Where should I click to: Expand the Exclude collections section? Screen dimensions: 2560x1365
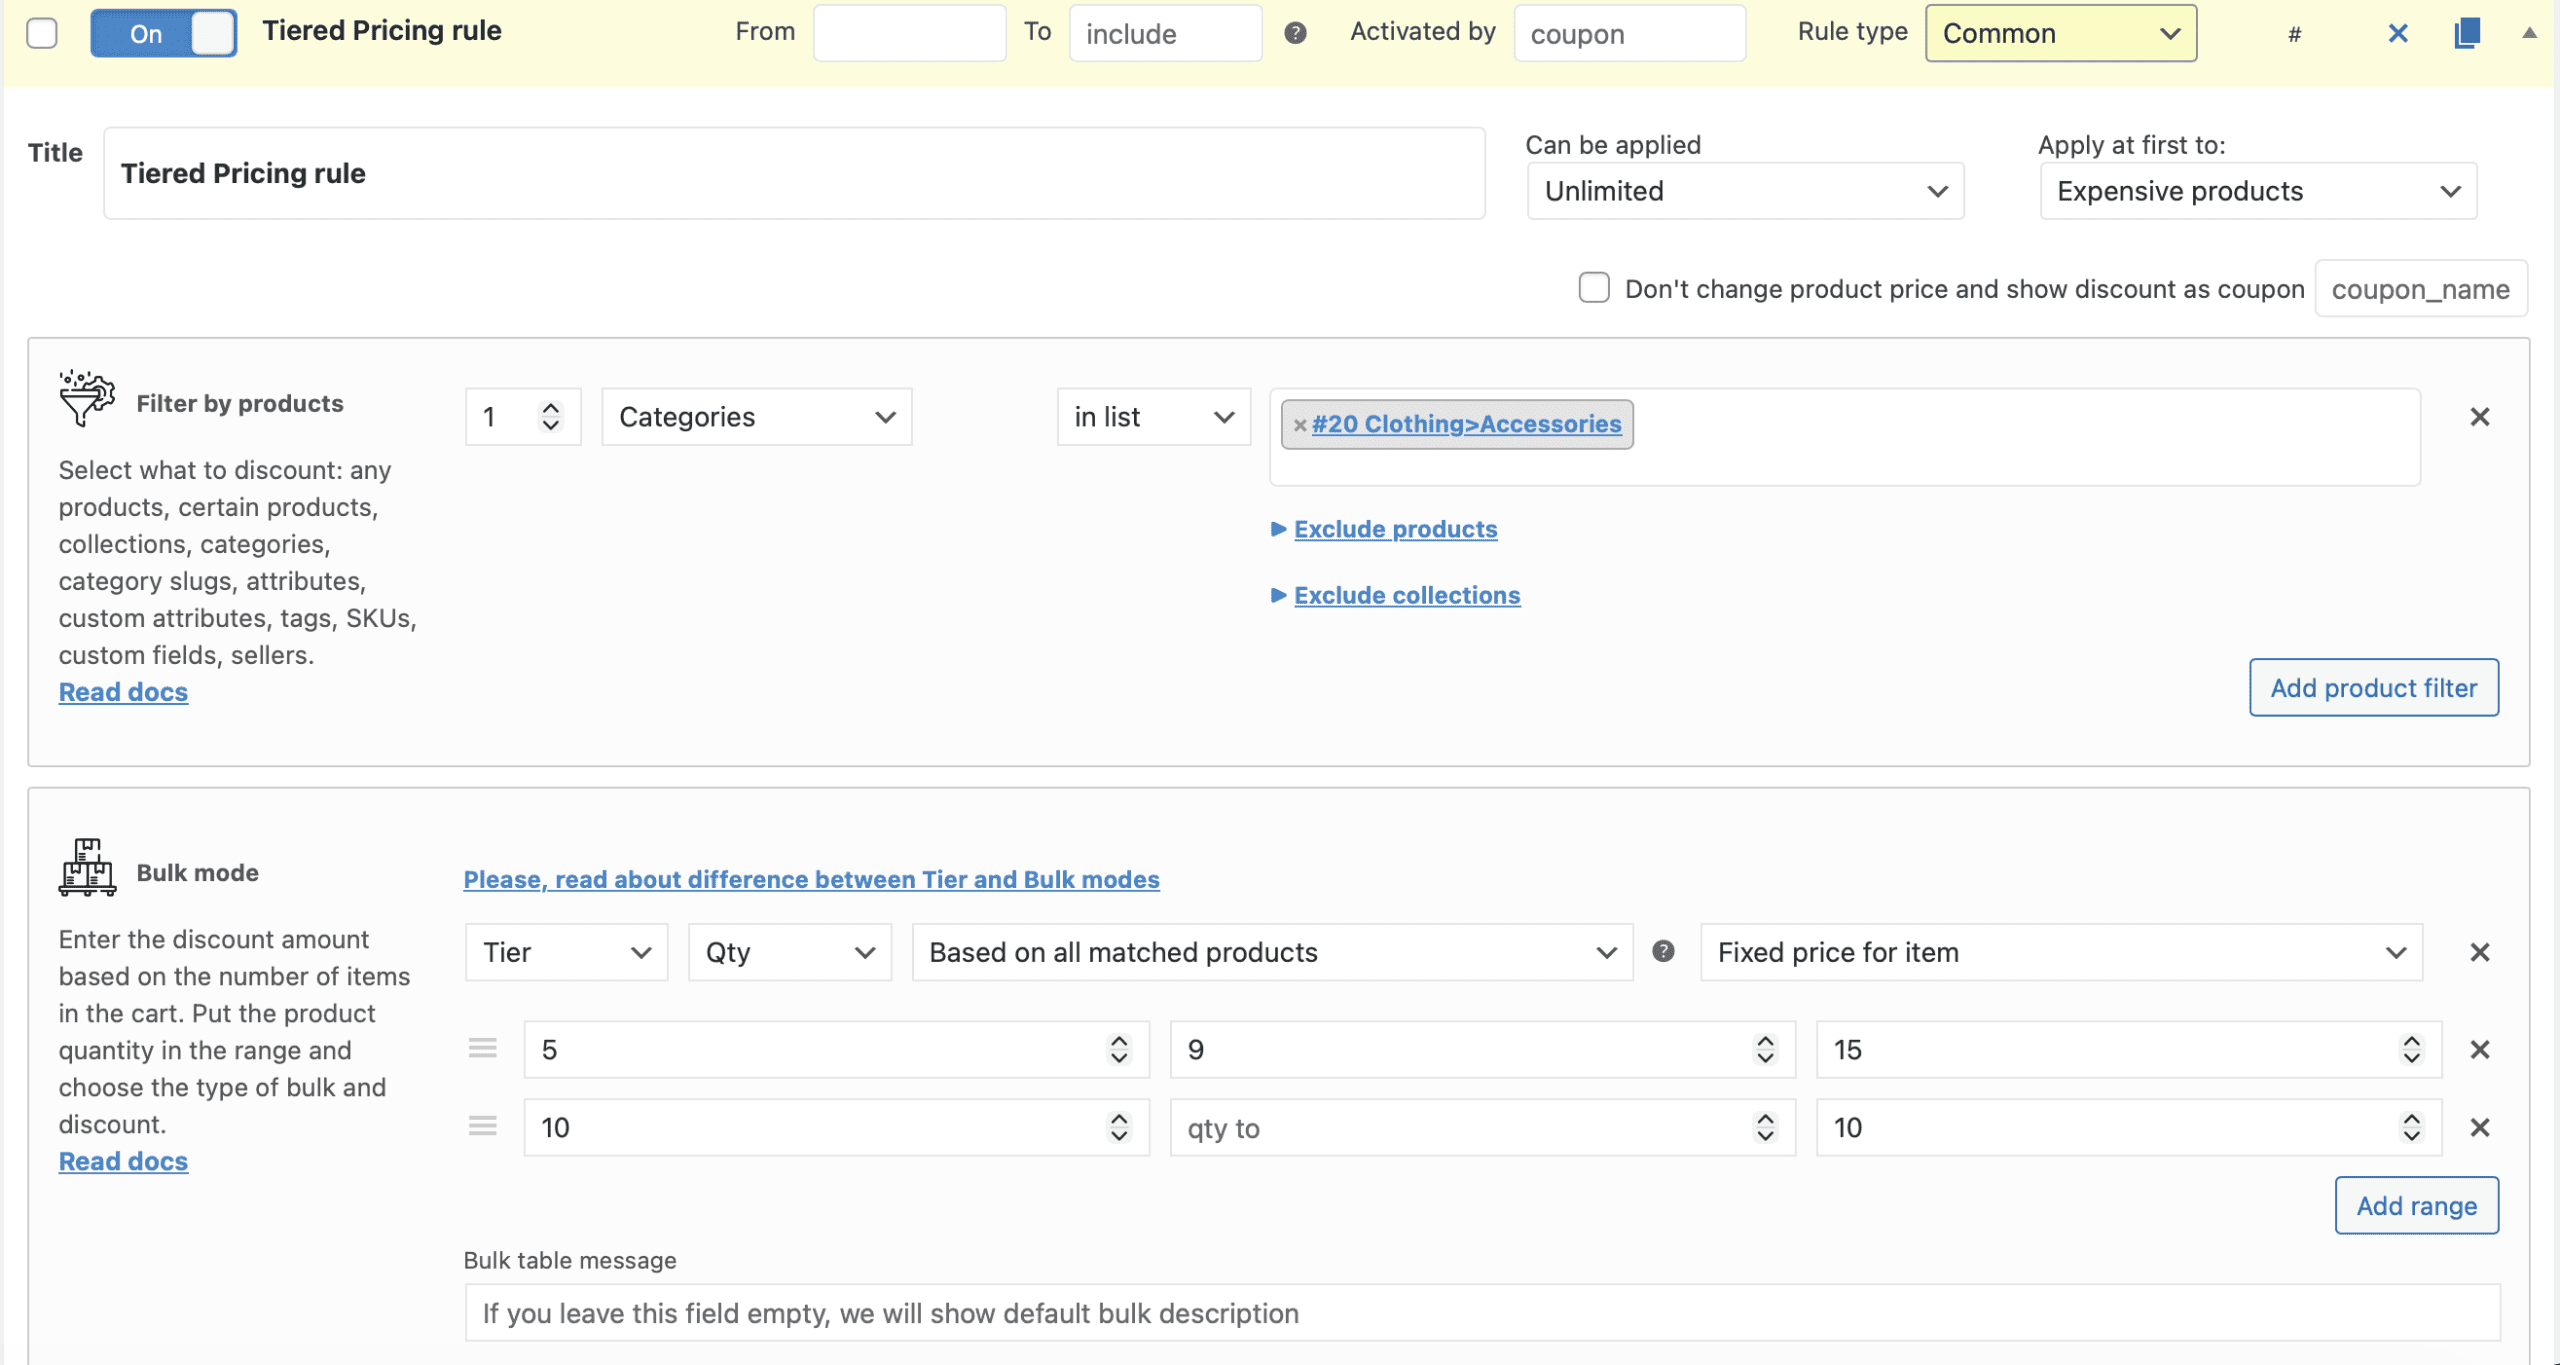1406,595
